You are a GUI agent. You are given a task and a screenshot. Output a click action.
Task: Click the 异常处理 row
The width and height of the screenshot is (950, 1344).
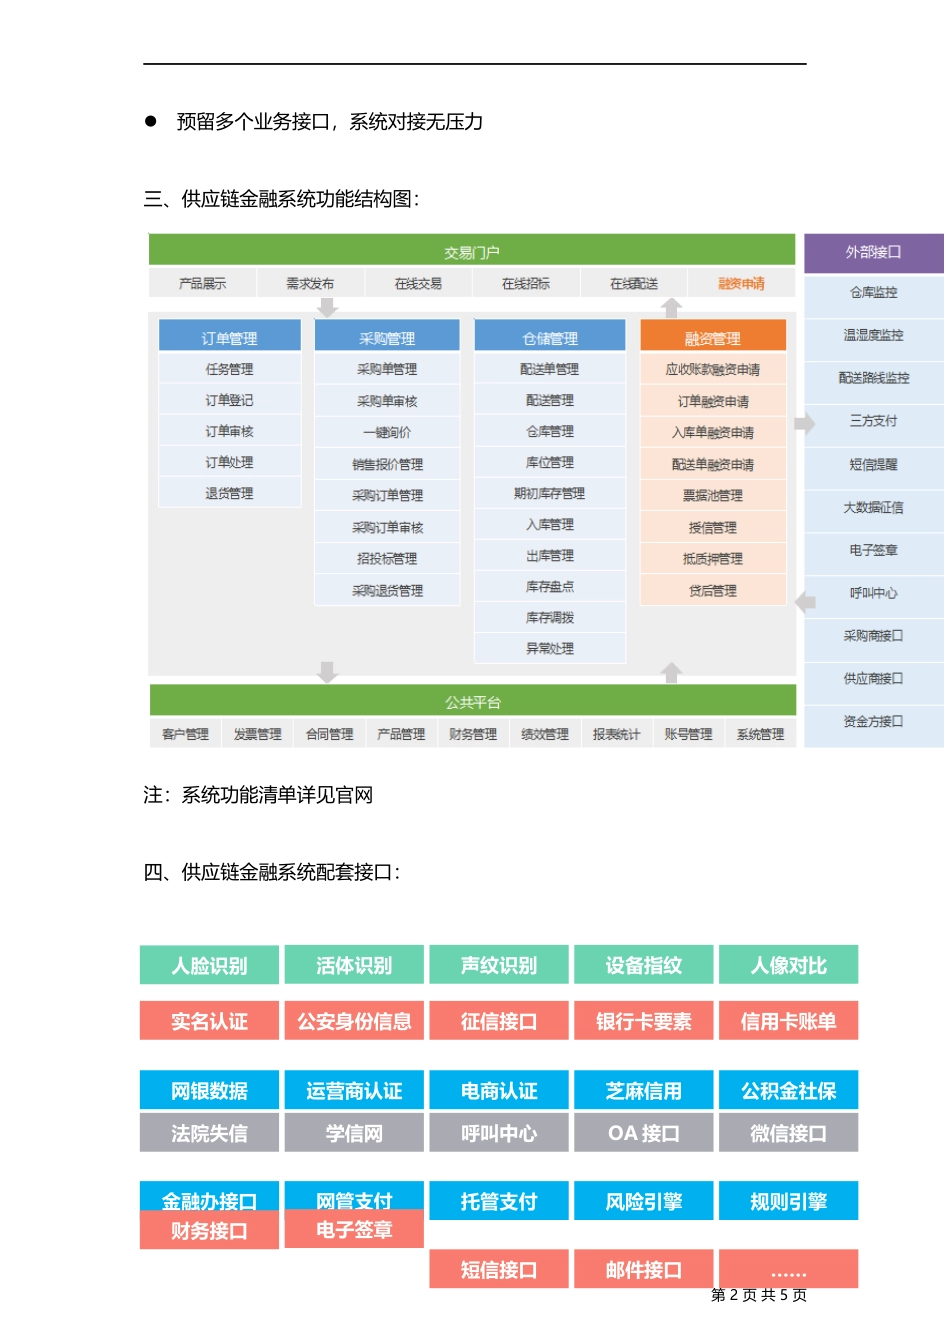coord(550,648)
